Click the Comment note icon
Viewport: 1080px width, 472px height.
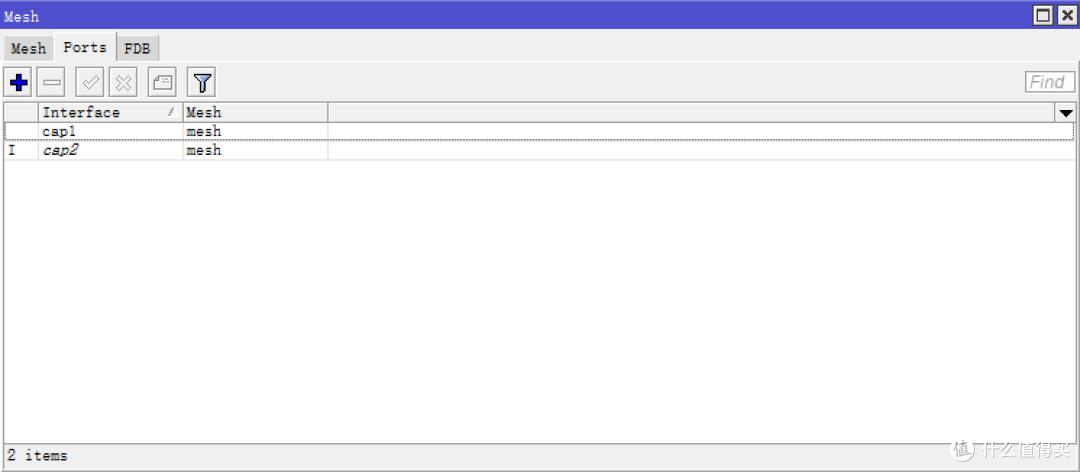163,83
